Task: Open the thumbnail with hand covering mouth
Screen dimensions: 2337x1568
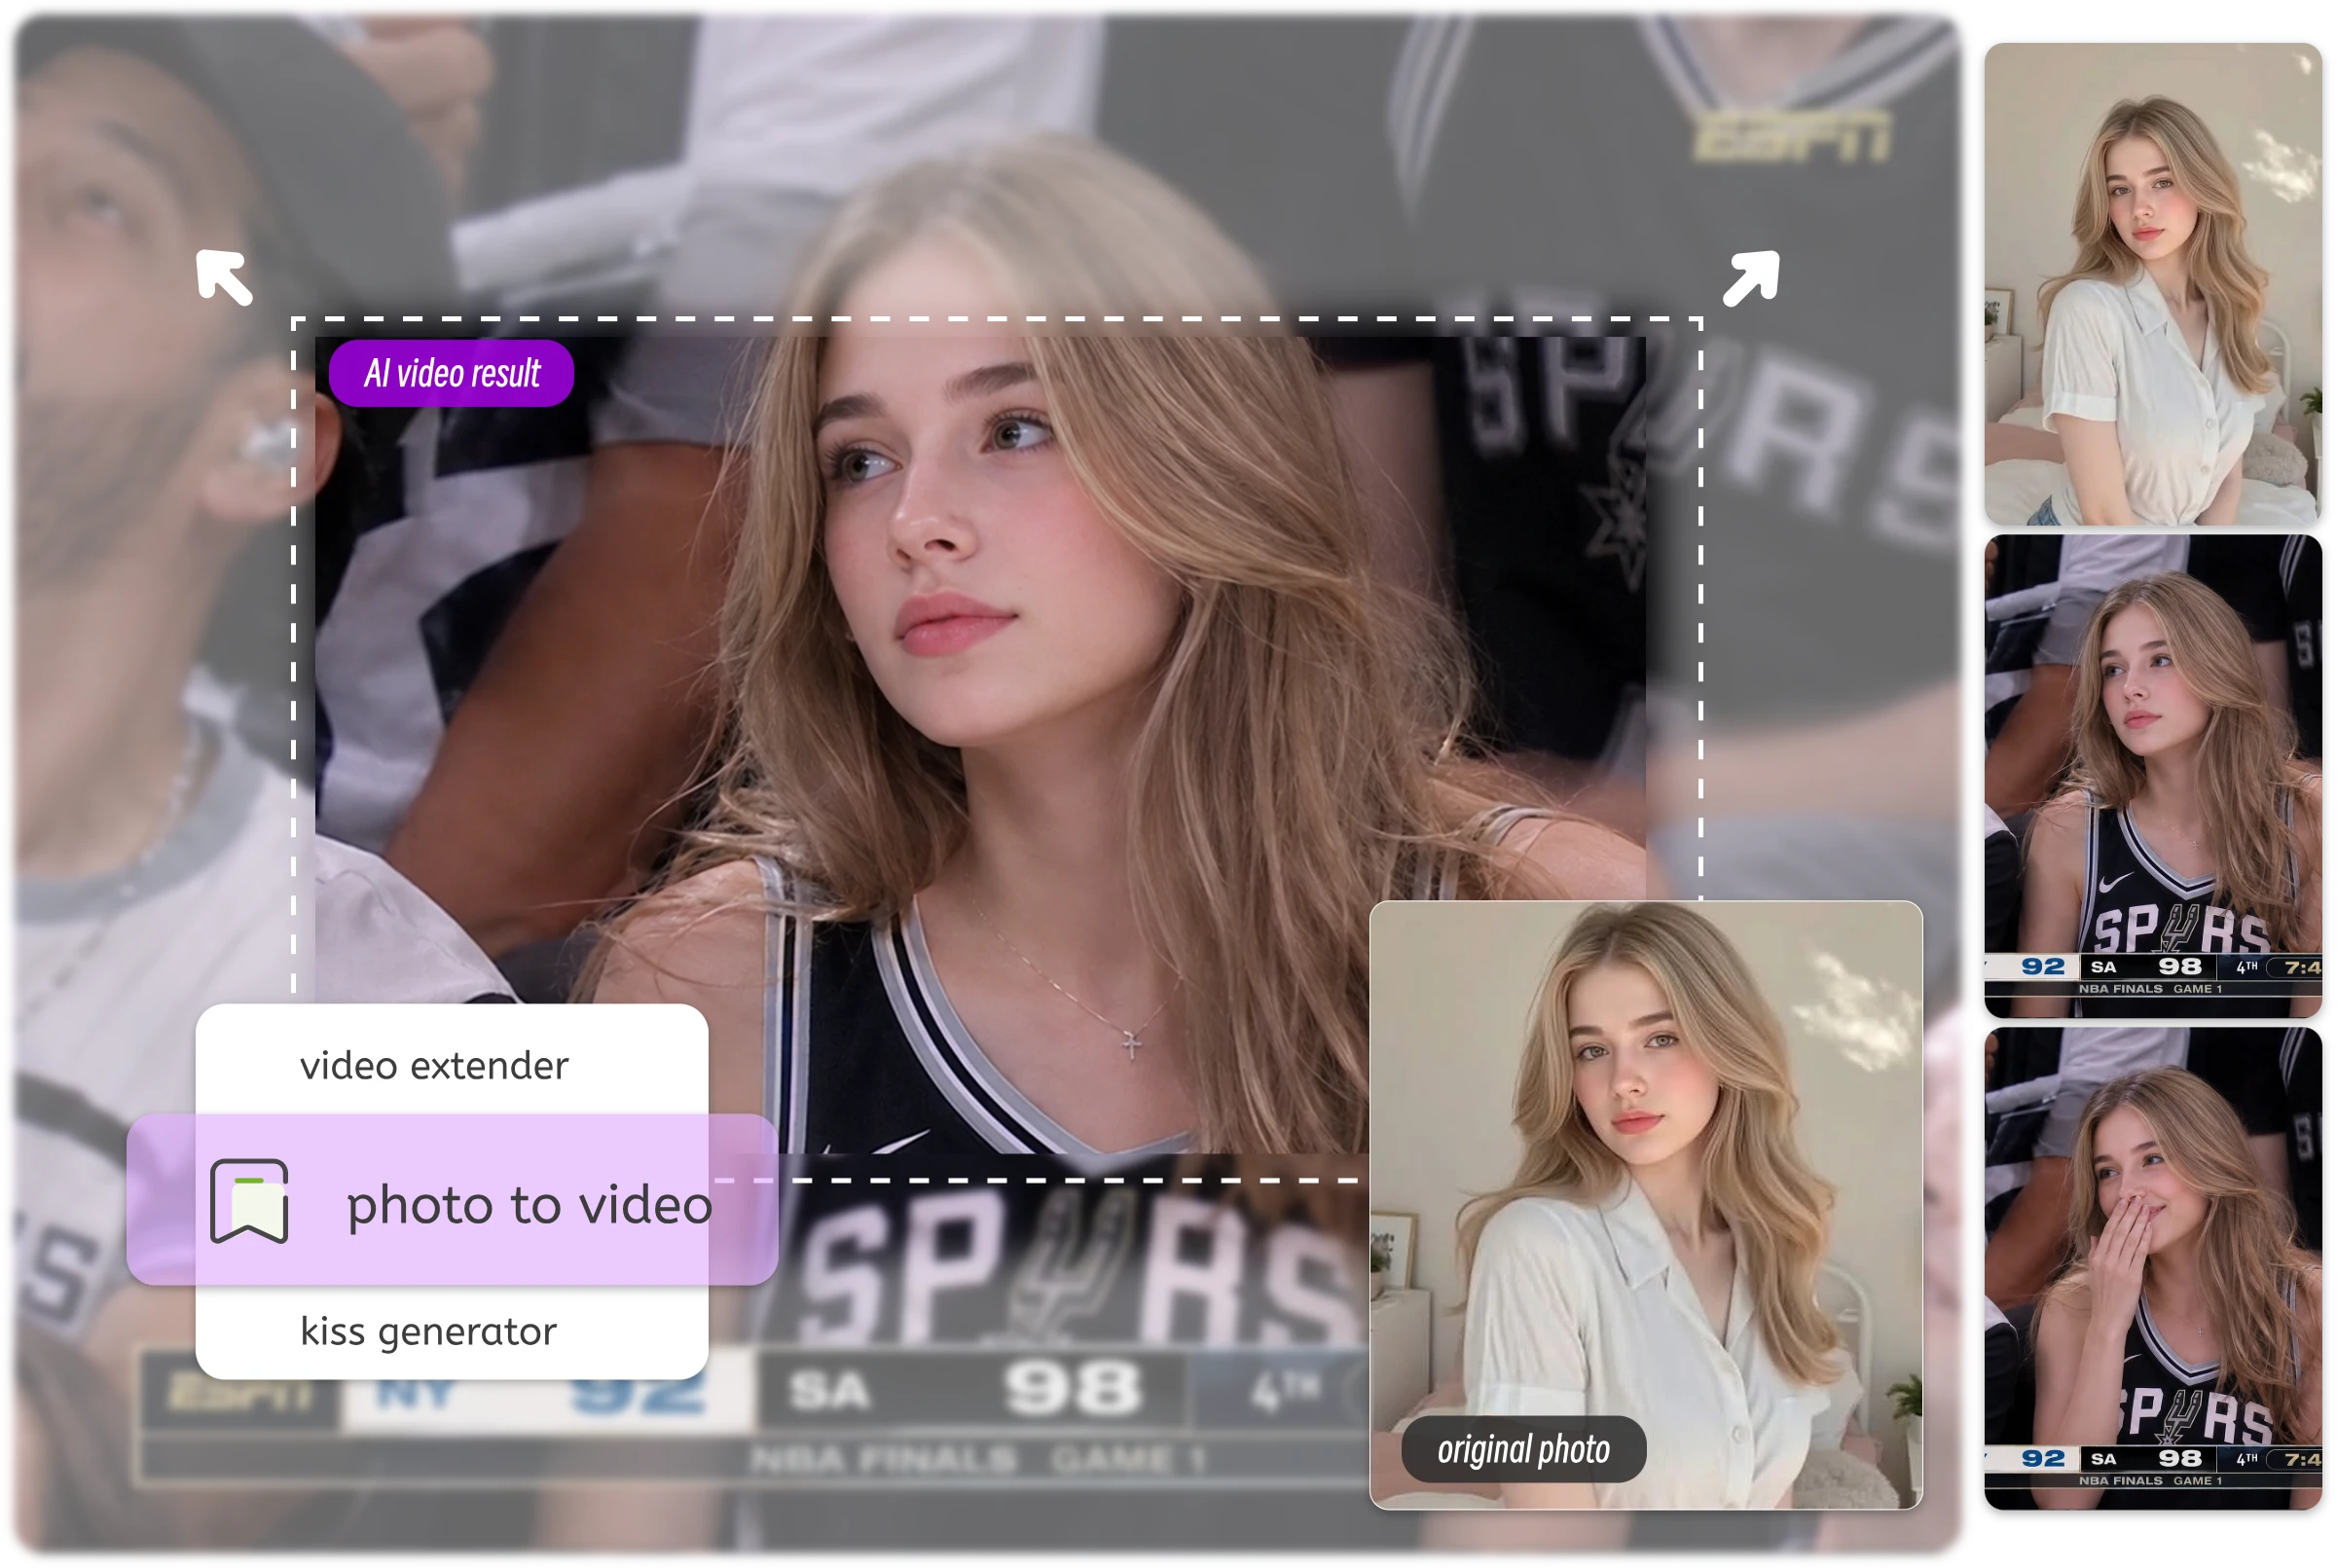Action: click(x=2153, y=1268)
